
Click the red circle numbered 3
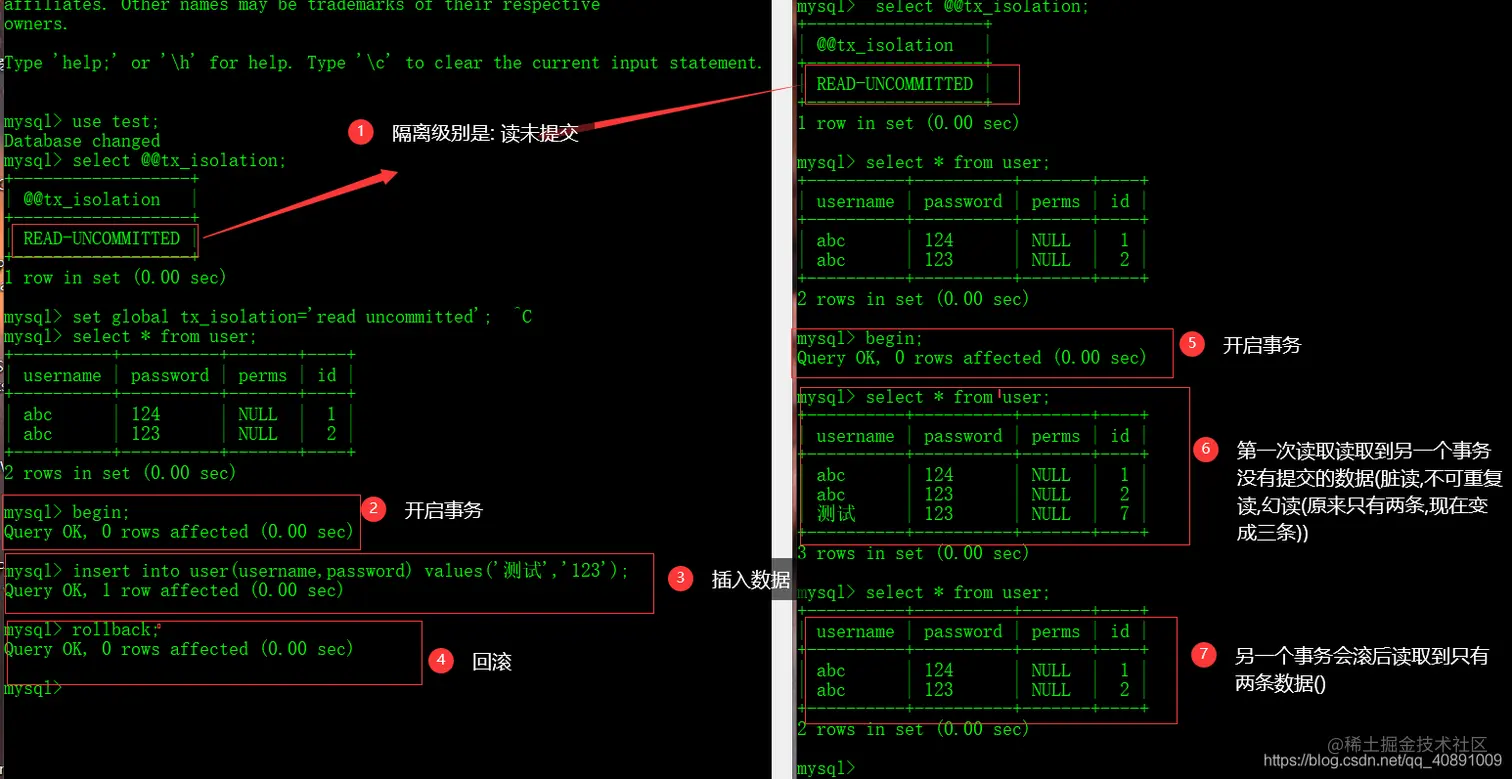click(x=681, y=578)
